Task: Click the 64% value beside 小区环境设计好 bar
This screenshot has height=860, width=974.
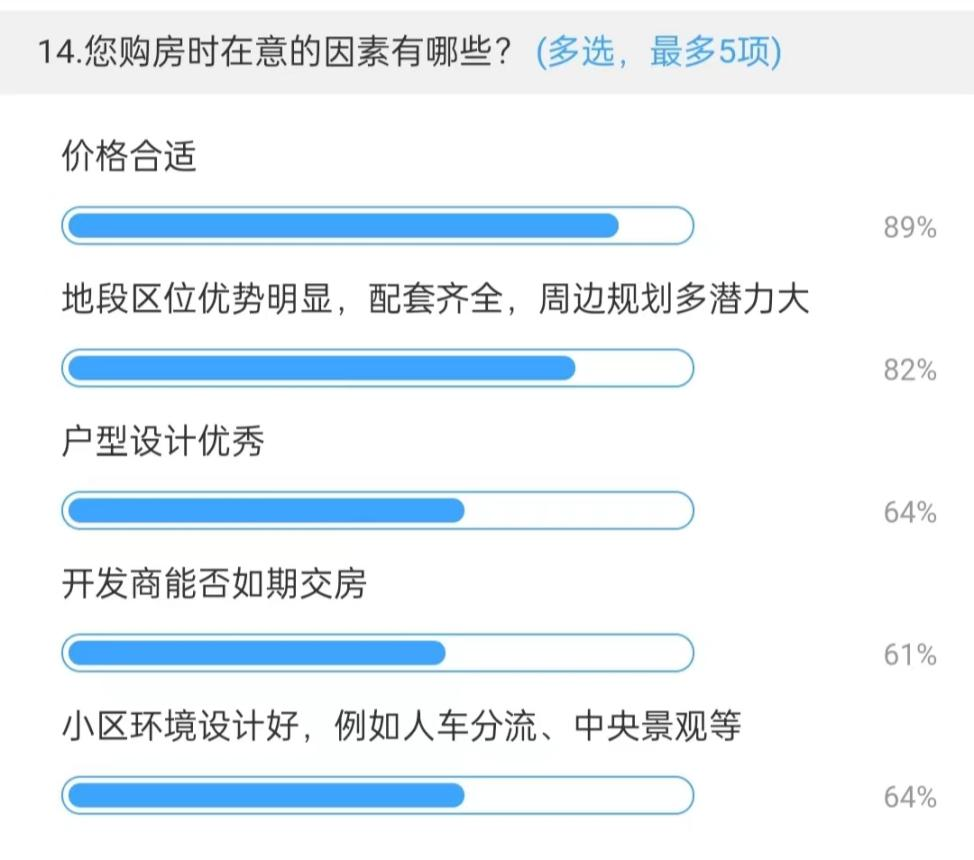Action: (x=909, y=797)
